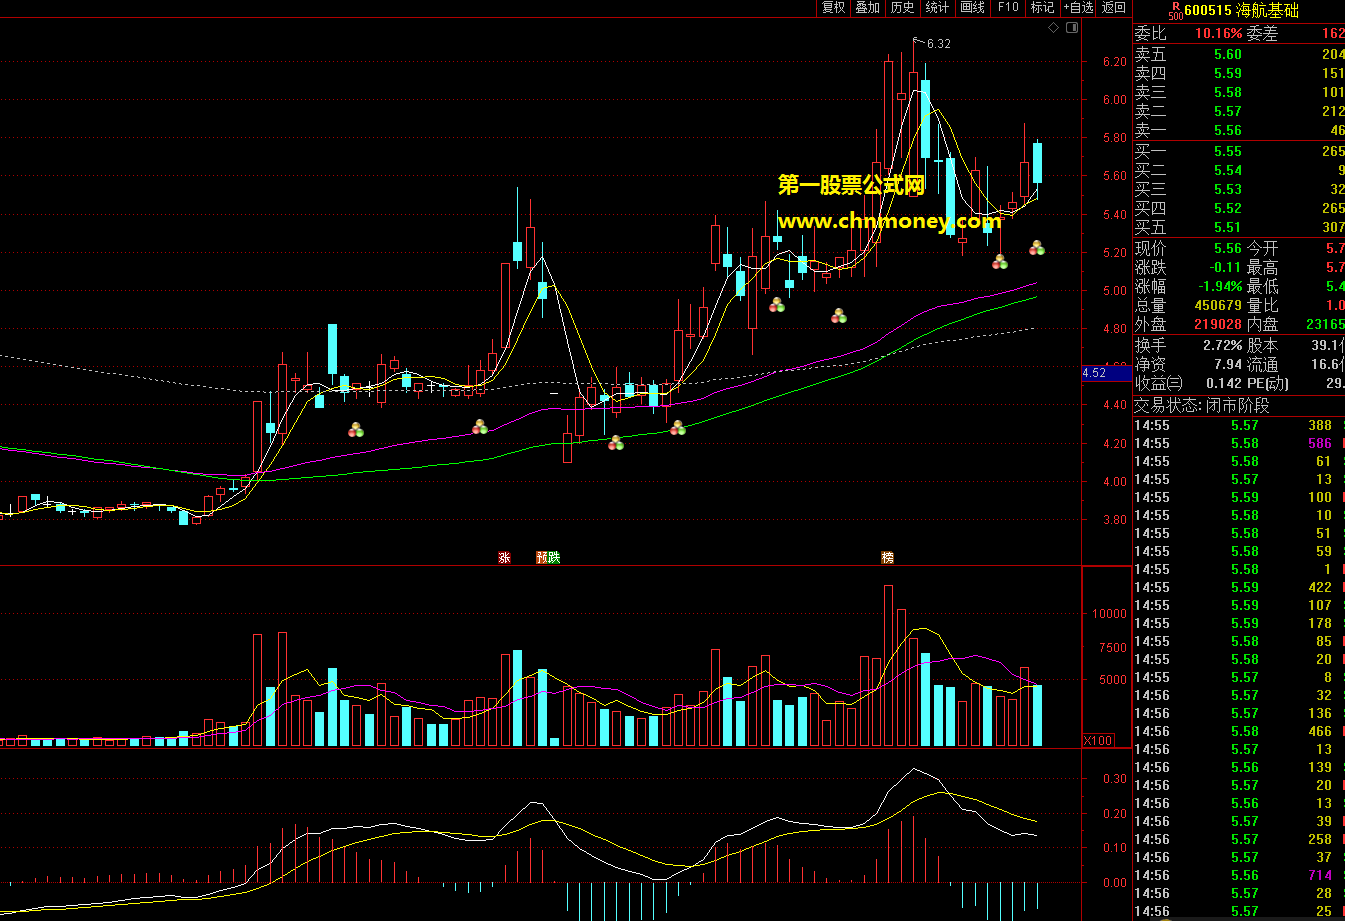Open the 叠加 overlay menu
Image resolution: width=1345 pixels, height=921 pixels.
click(x=867, y=7)
